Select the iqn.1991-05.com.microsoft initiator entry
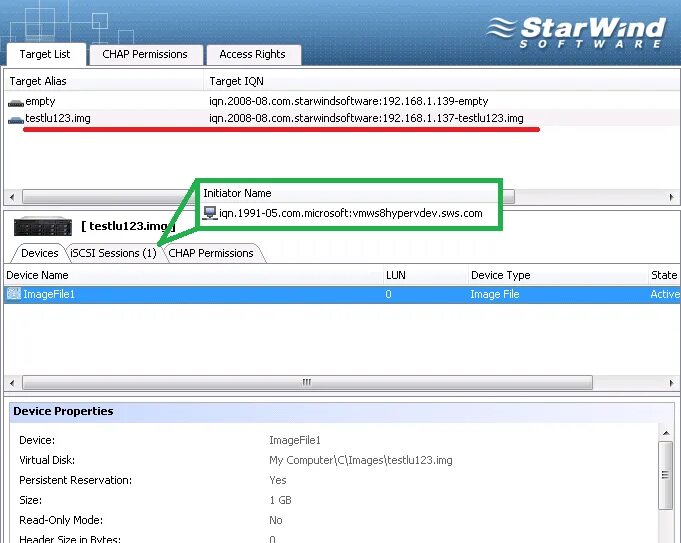The image size is (681, 543). 350,213
